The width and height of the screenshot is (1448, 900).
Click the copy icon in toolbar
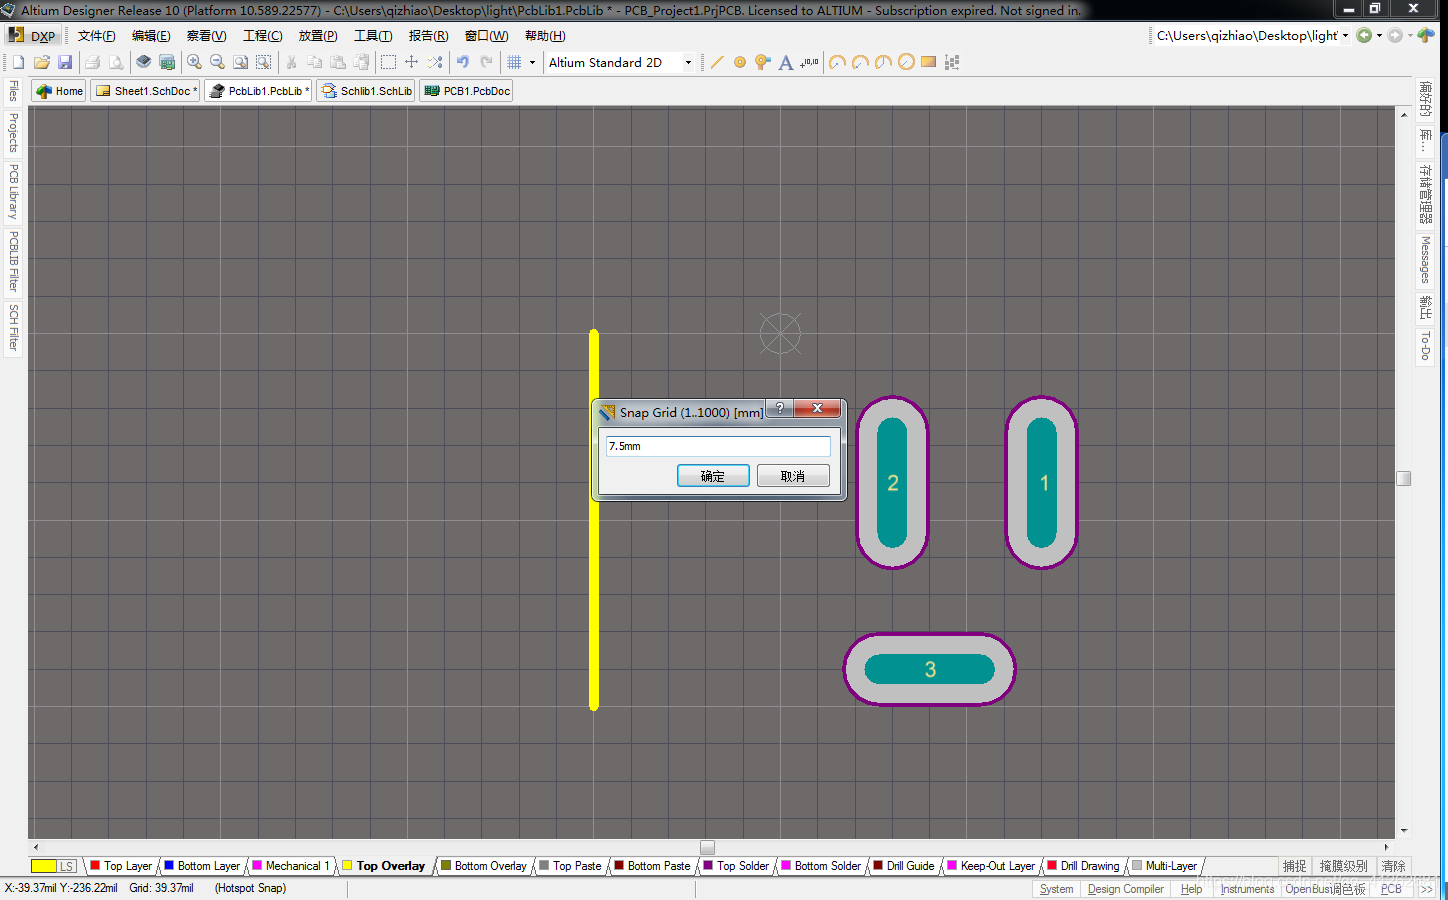315,62
